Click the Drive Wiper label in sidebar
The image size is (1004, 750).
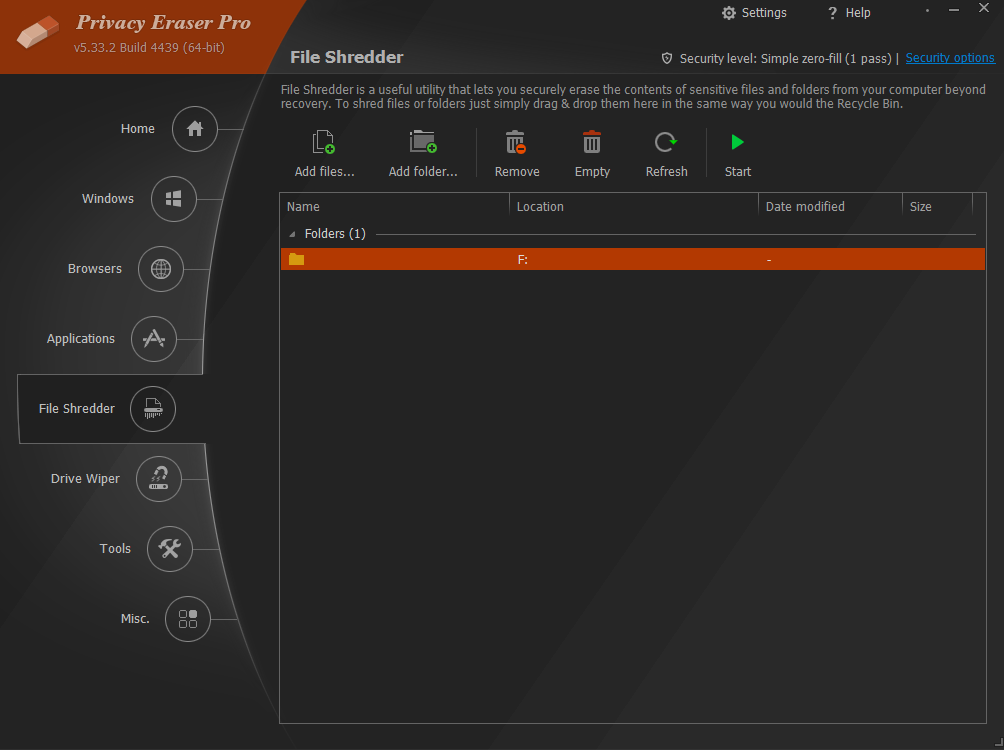85,478
